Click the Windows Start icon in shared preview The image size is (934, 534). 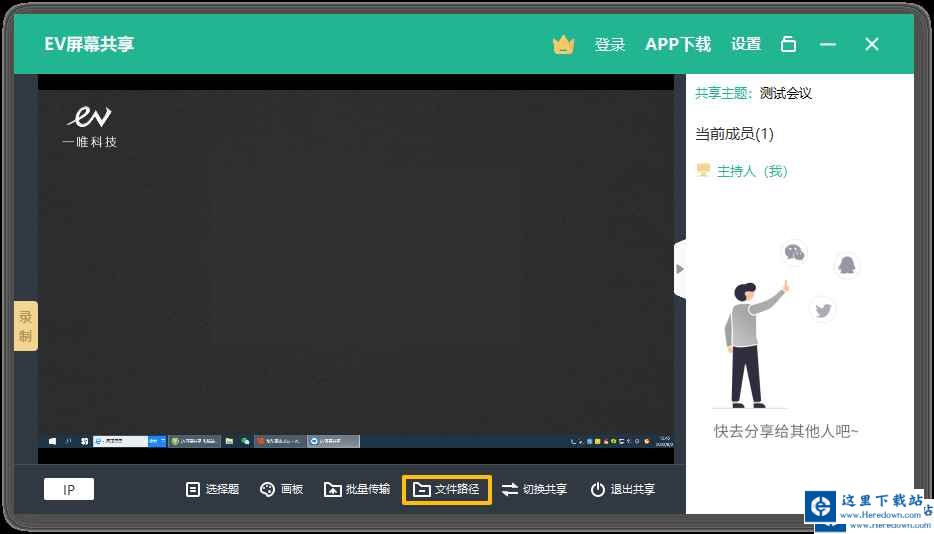[52, 441]
